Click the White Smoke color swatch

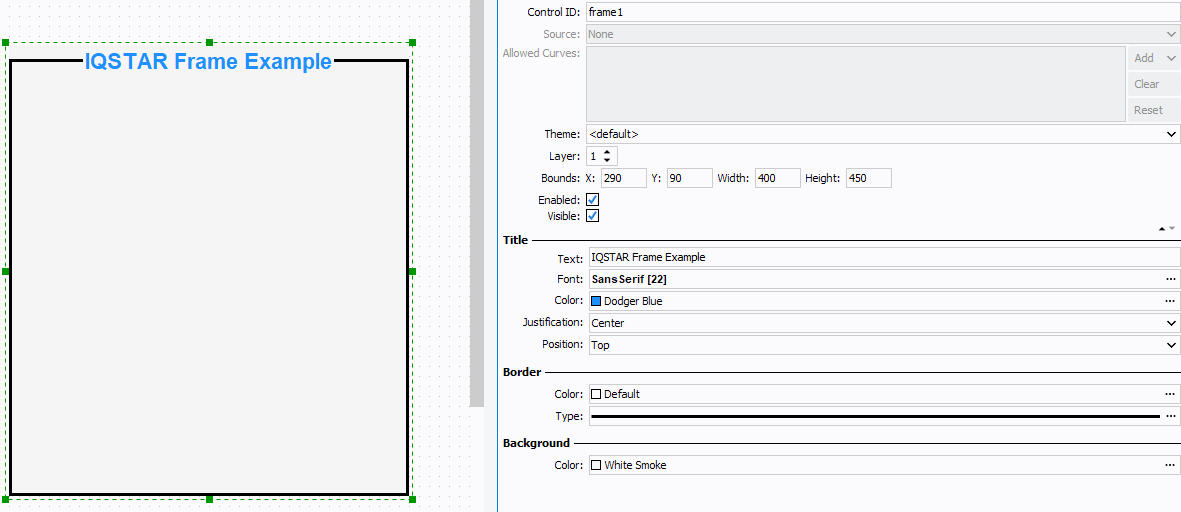coord(596,465)
